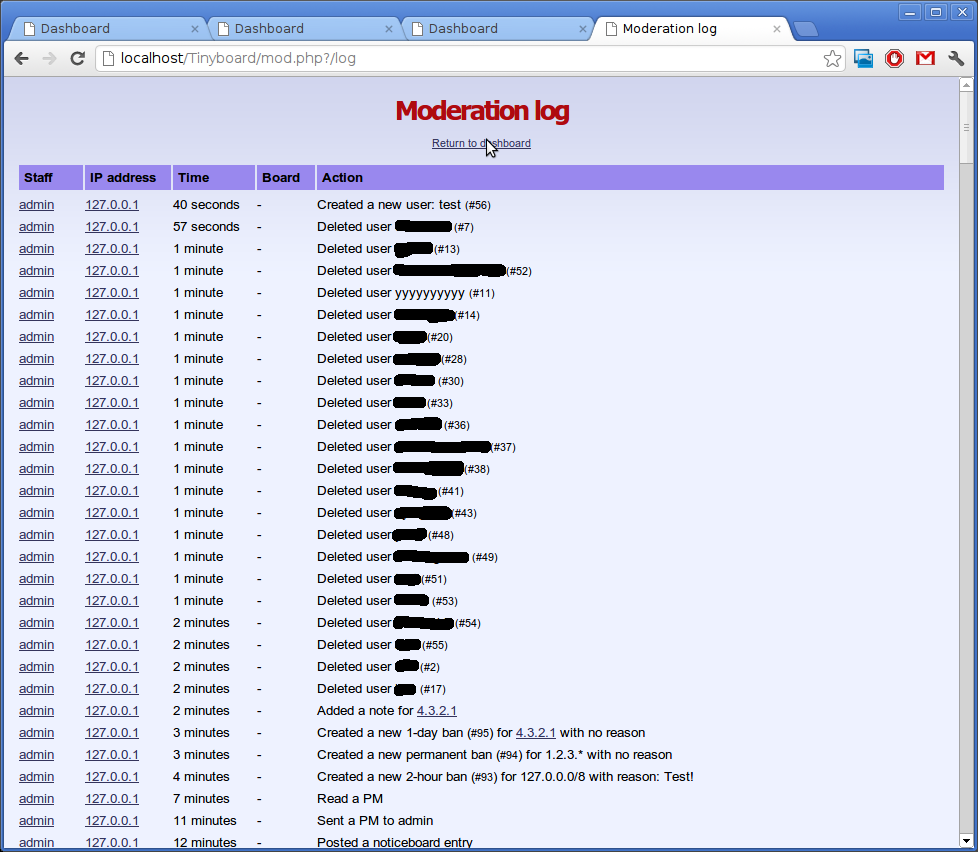Reload the page with the refresh icon
The height and width of the screenshot is (852, 978).
(x=77, y=59)
